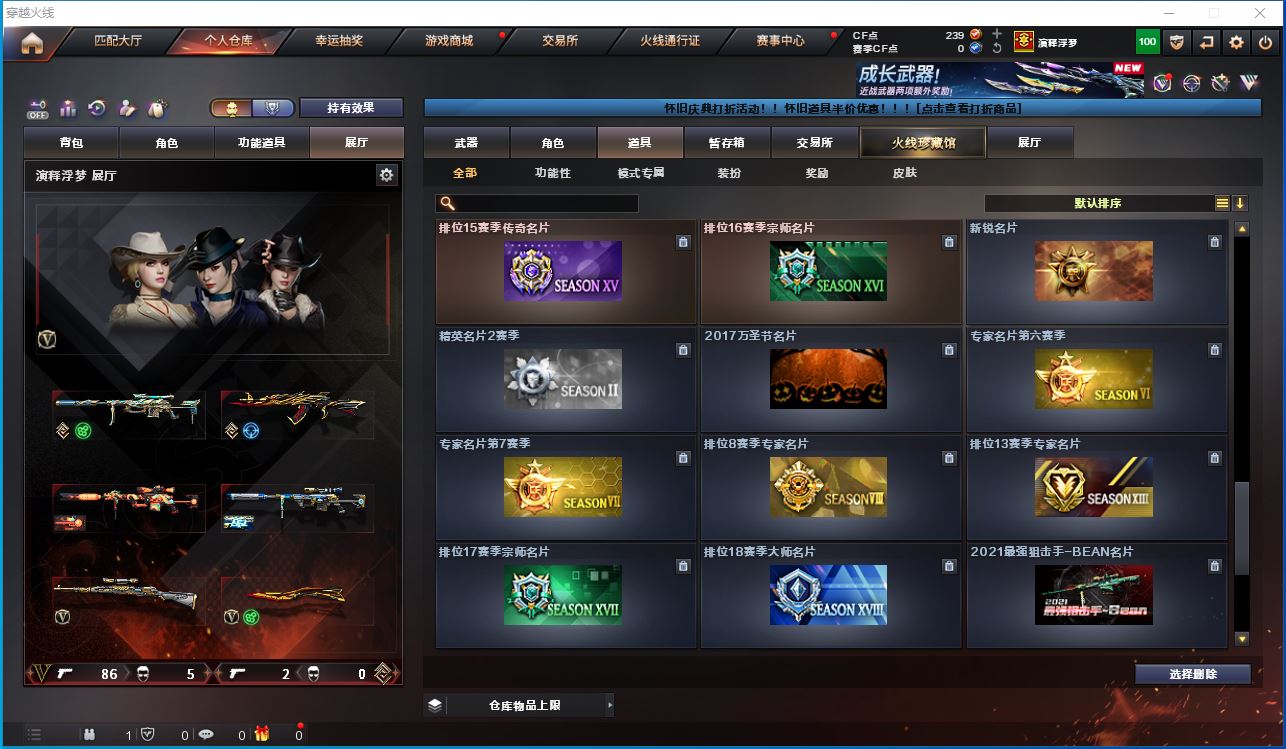Viewport: 1286px width, 749px height.
Task: Open the 默认排序 sort dropdown
Action: [1097, 203]
